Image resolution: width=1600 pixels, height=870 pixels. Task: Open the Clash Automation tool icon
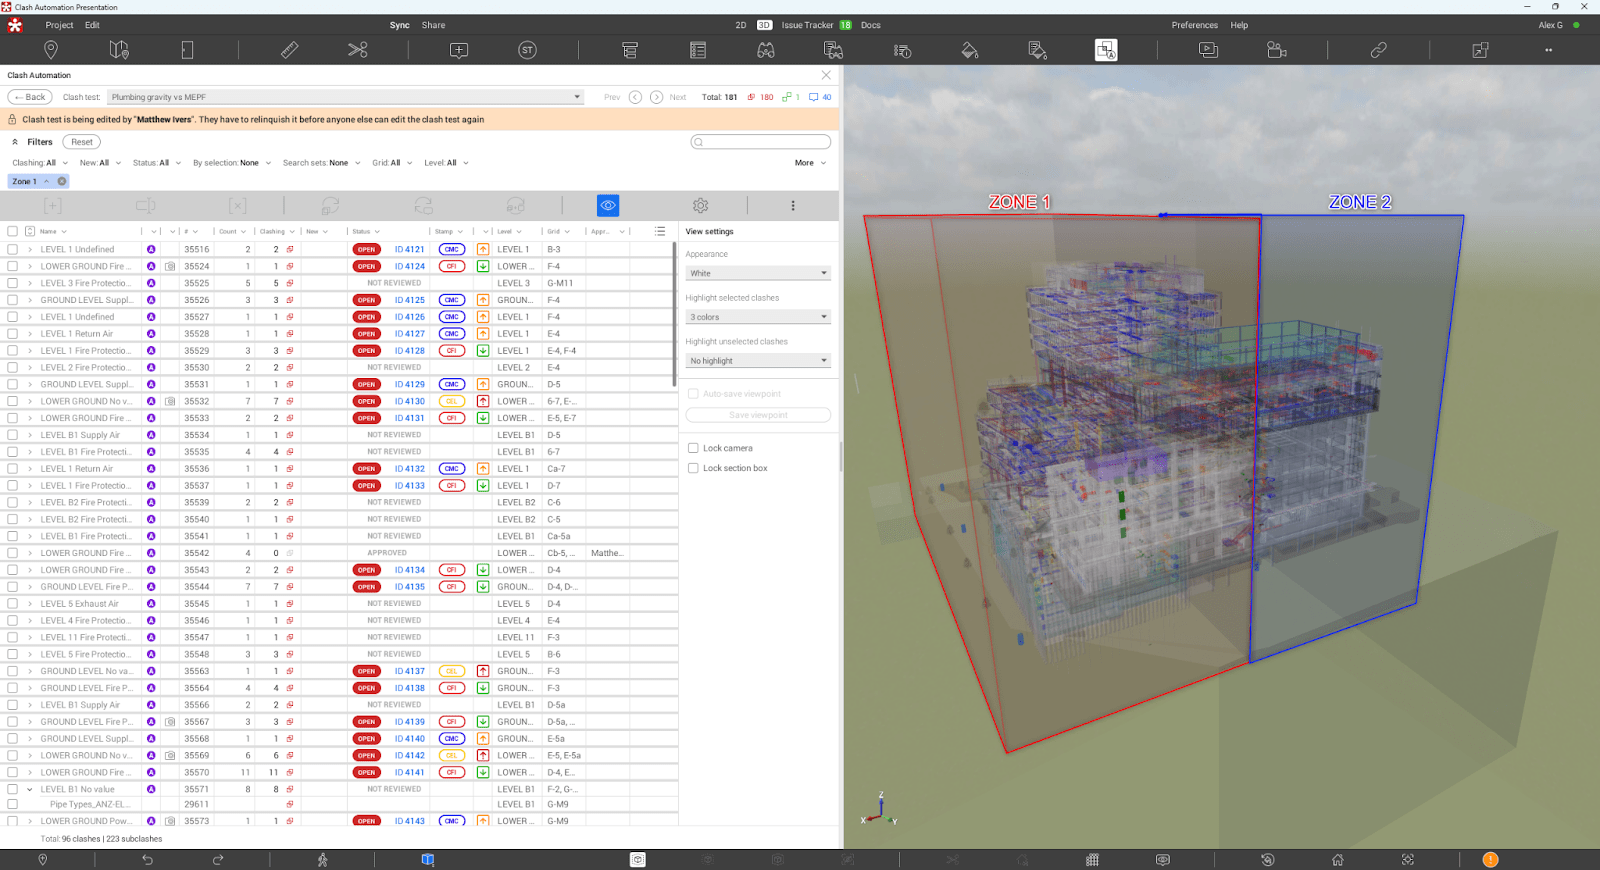[1106, 50]
